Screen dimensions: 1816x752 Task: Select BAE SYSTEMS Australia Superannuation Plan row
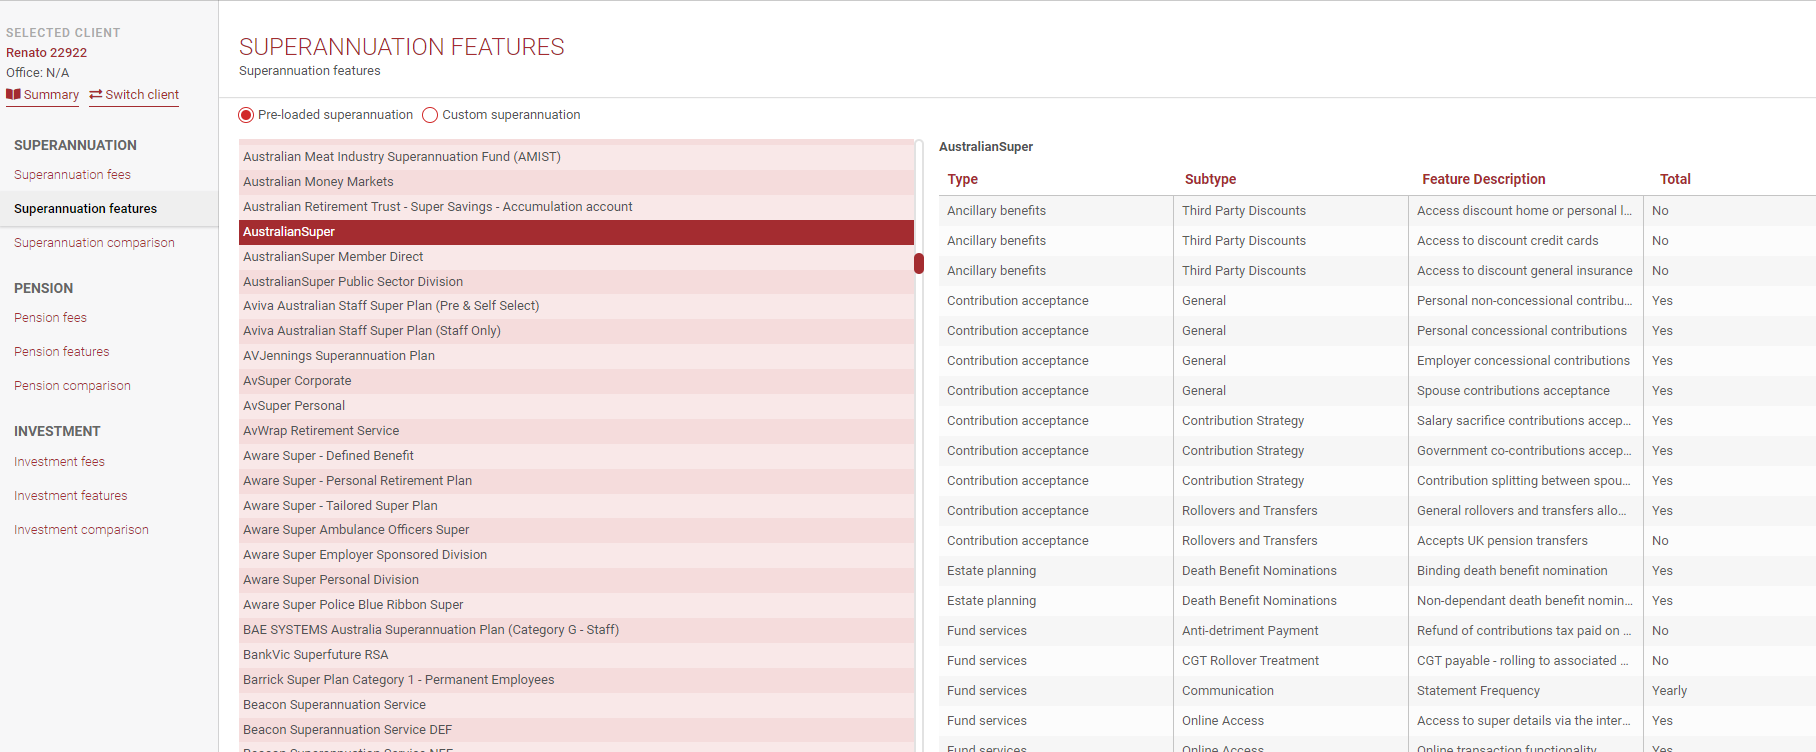coord(576,630)
